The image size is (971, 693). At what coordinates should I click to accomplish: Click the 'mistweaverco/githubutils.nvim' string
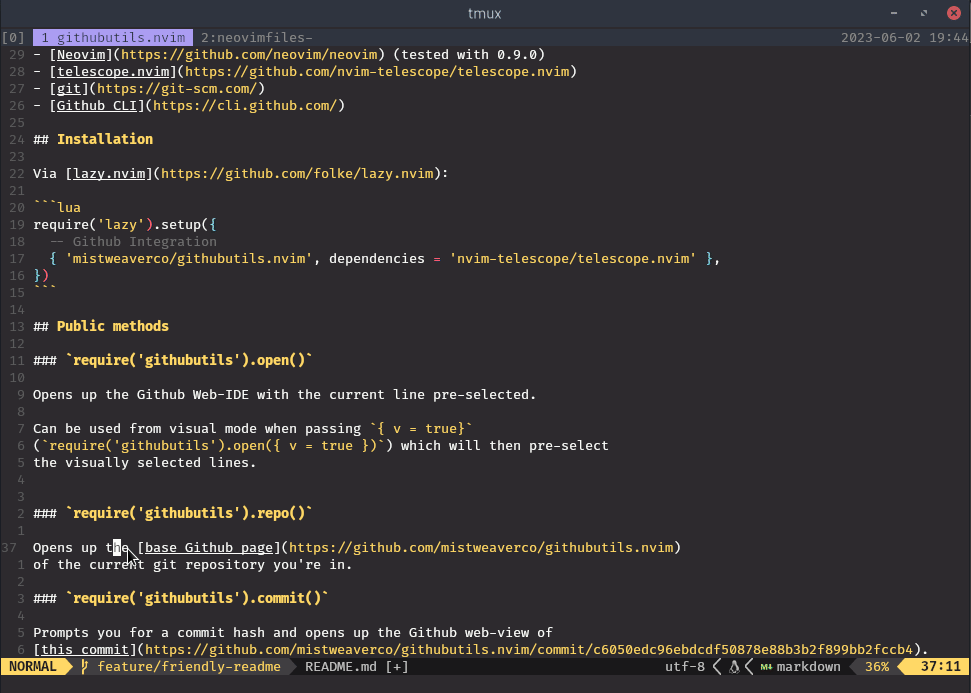(189, 258)
